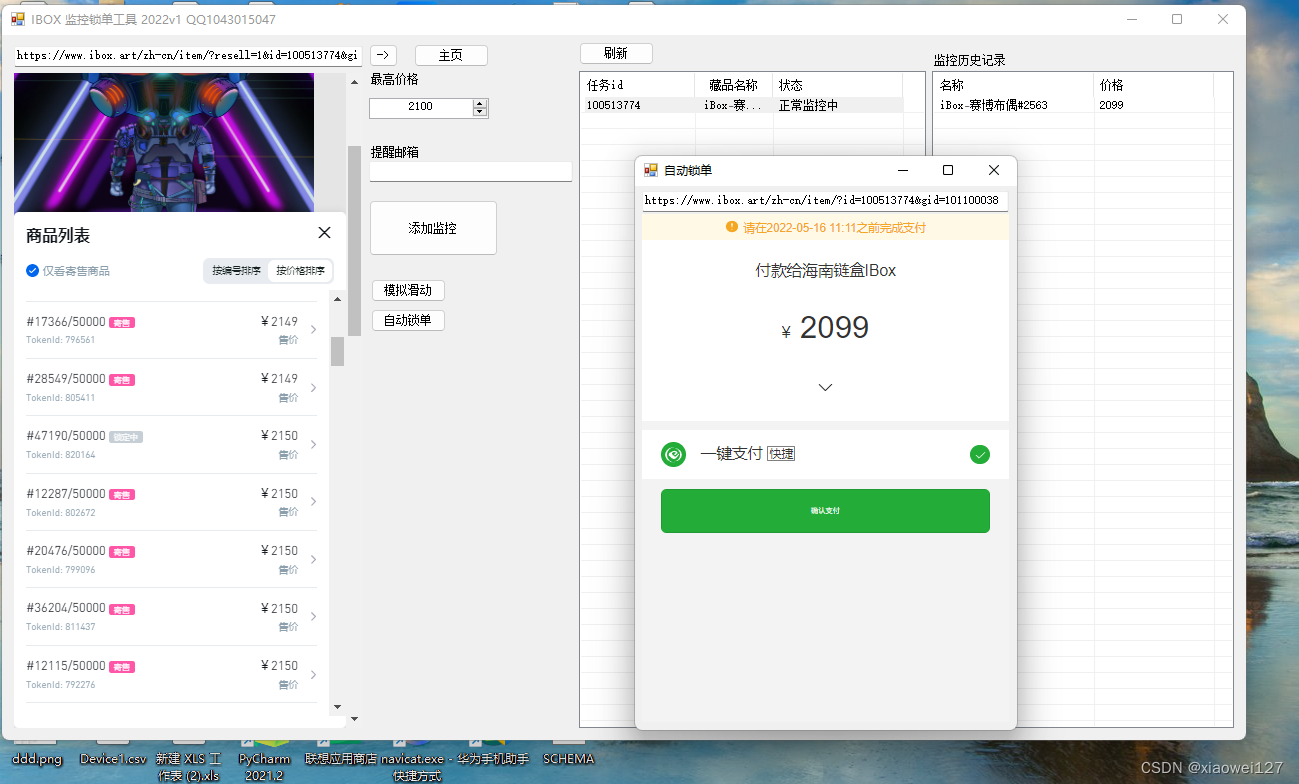Click the 锁定中 tag on item #47190

click(126, 437)
